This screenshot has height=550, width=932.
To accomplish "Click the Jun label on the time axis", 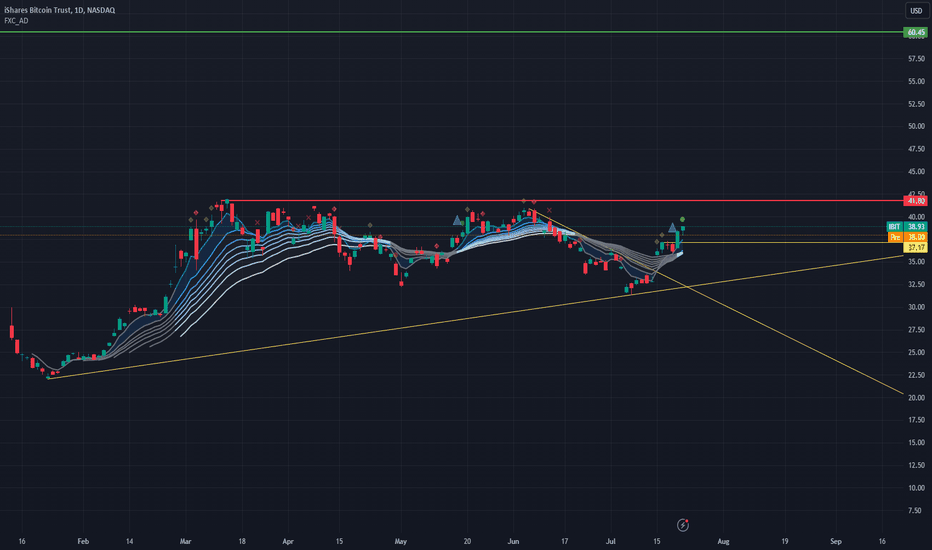I will point(513,542).
